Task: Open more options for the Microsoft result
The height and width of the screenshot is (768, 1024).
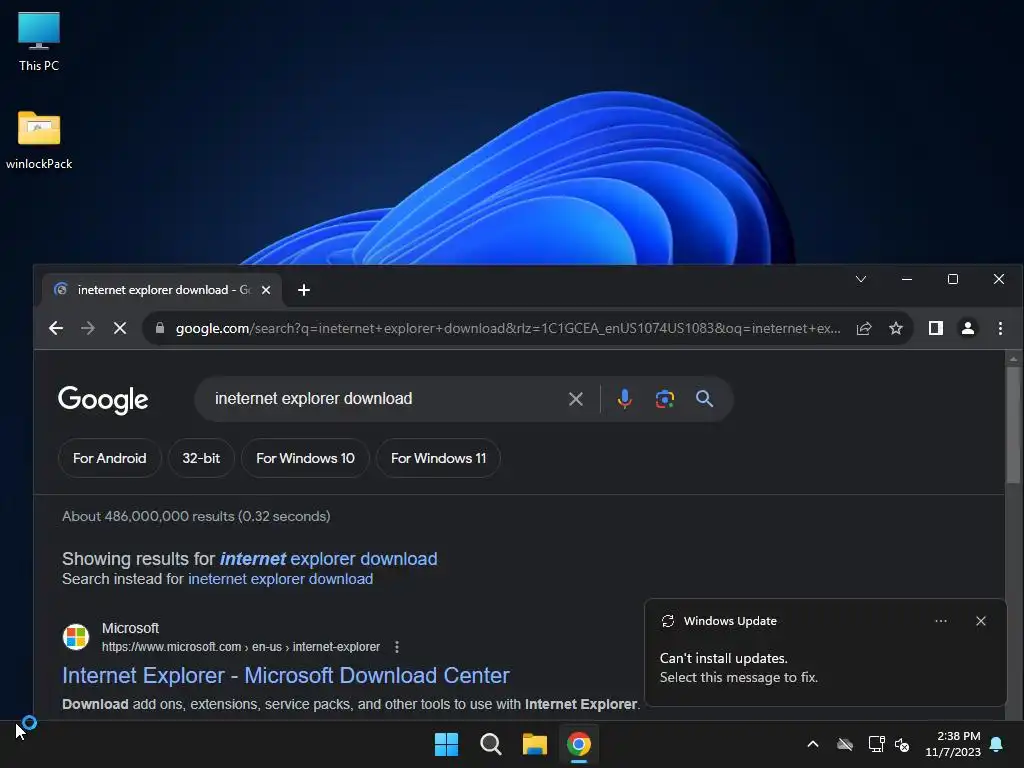Action: 397,647
